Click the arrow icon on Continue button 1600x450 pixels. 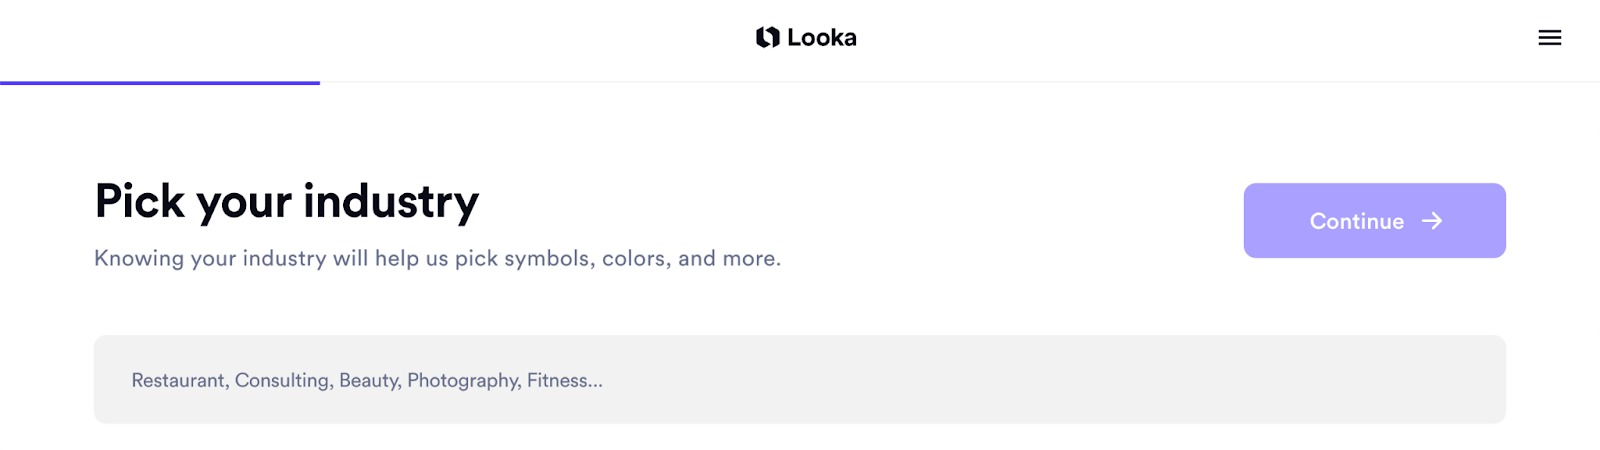(x=1432, y=221)
